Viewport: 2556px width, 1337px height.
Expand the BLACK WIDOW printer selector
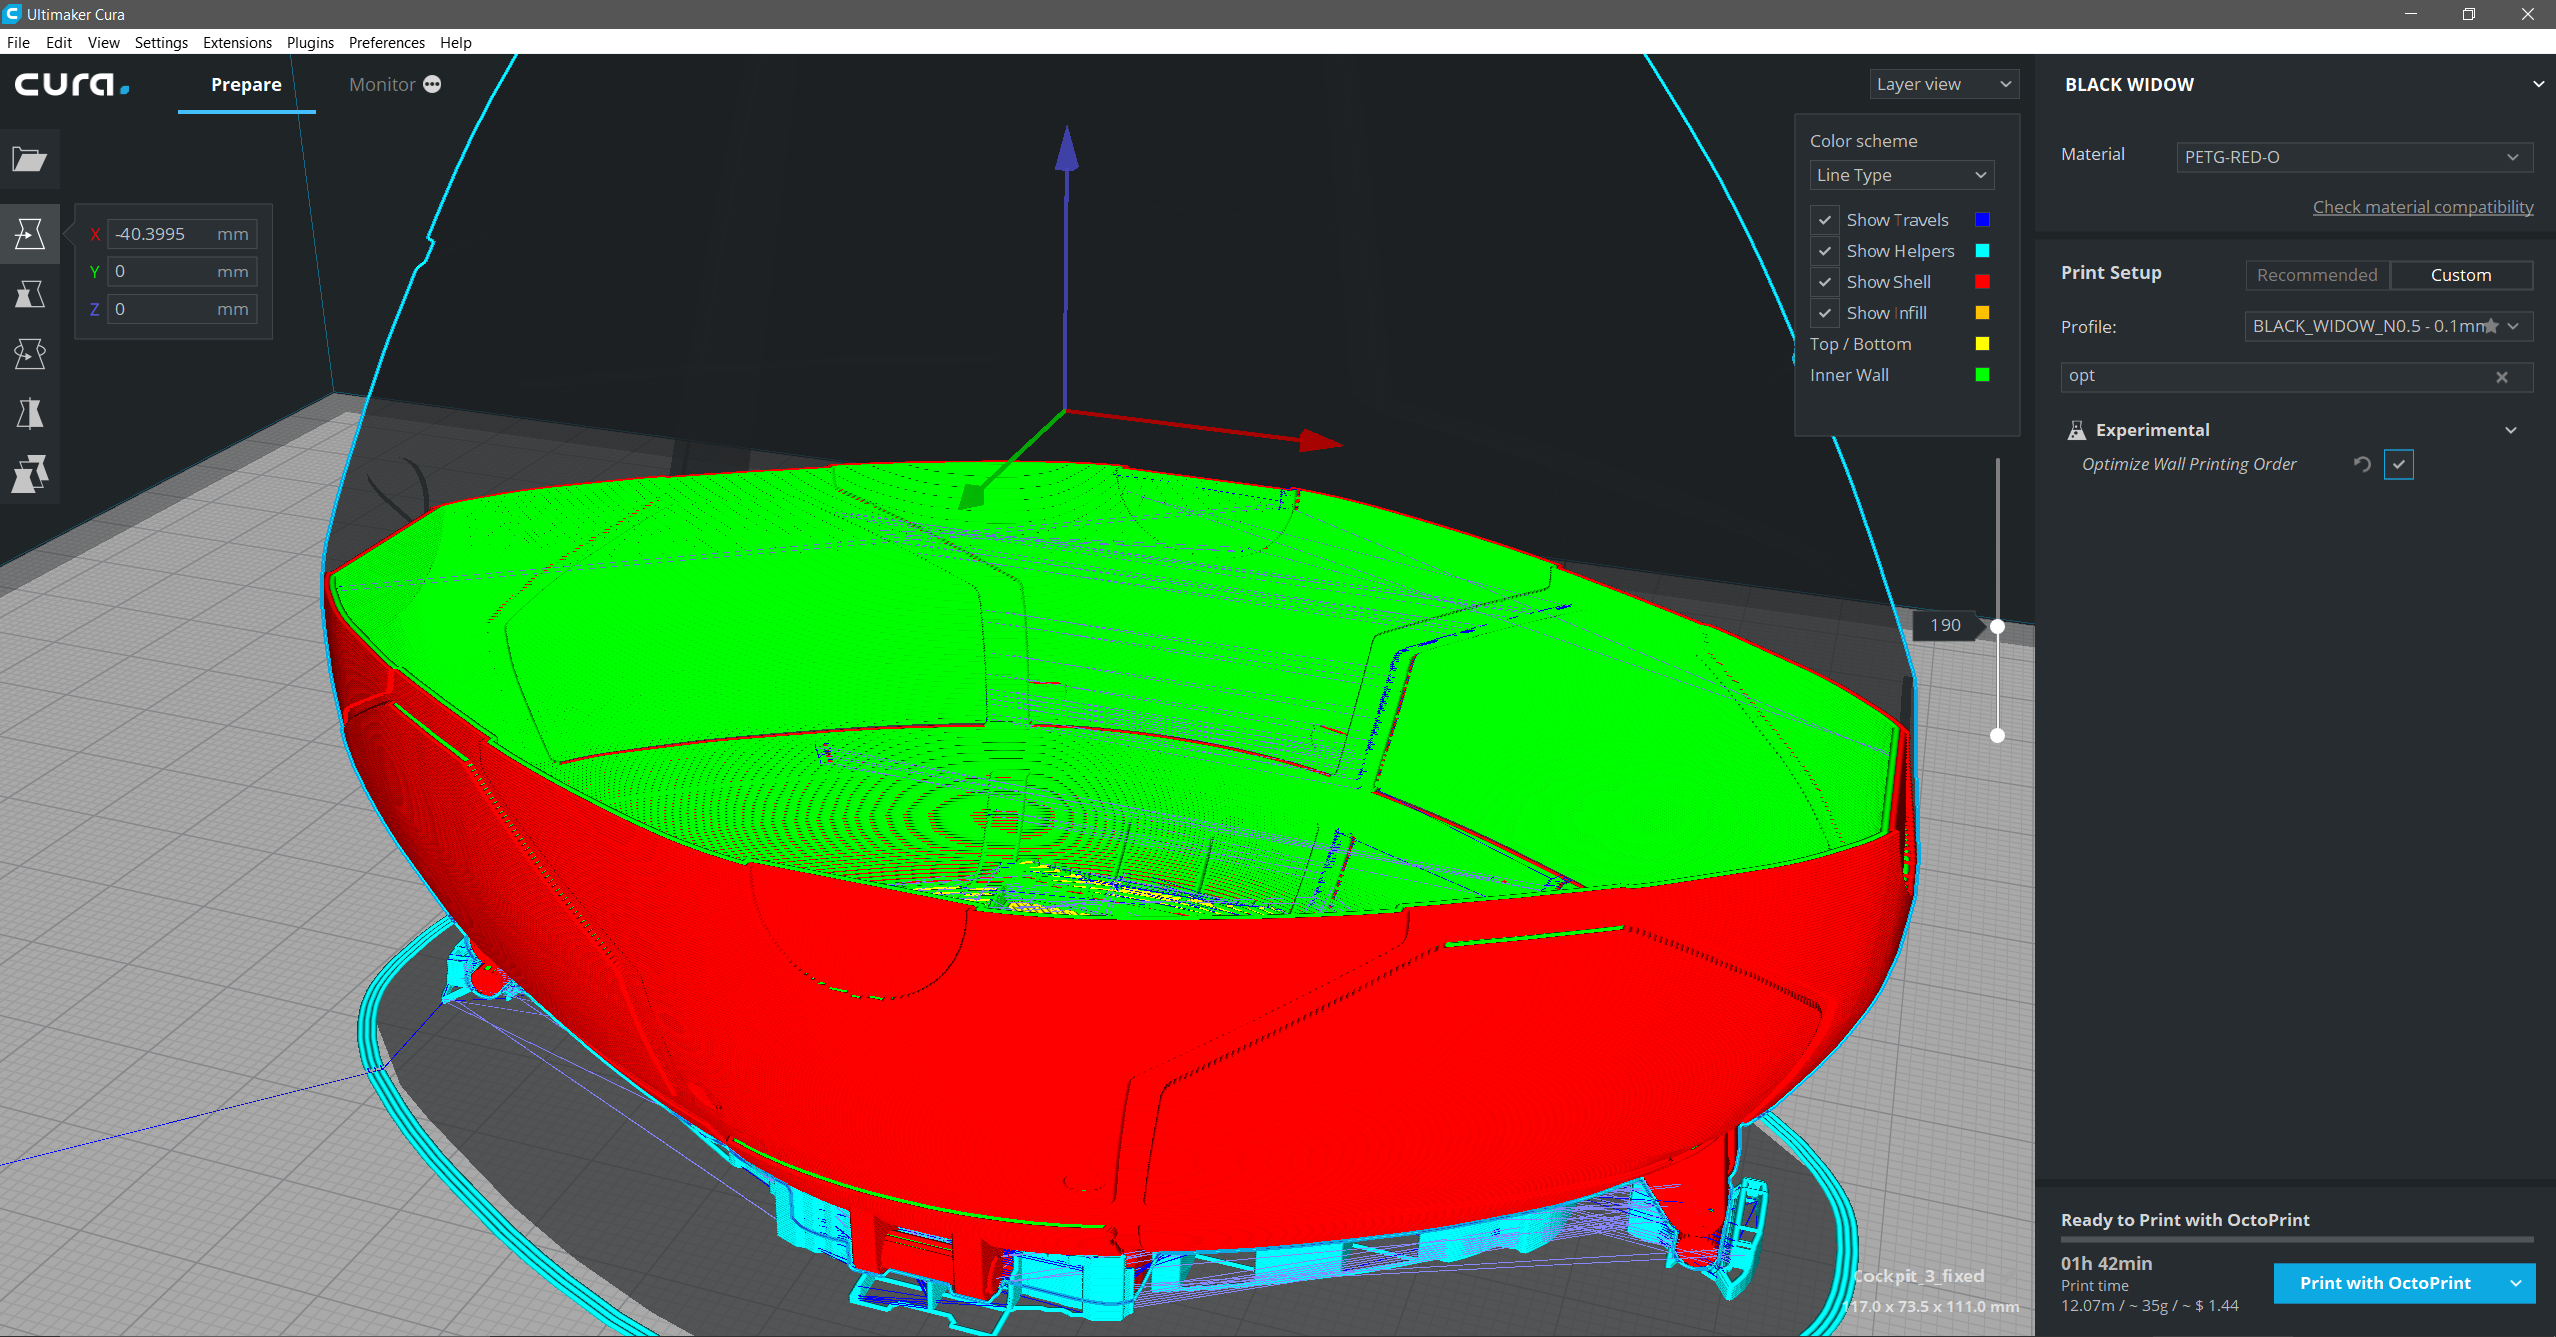tap(2538, 84)
